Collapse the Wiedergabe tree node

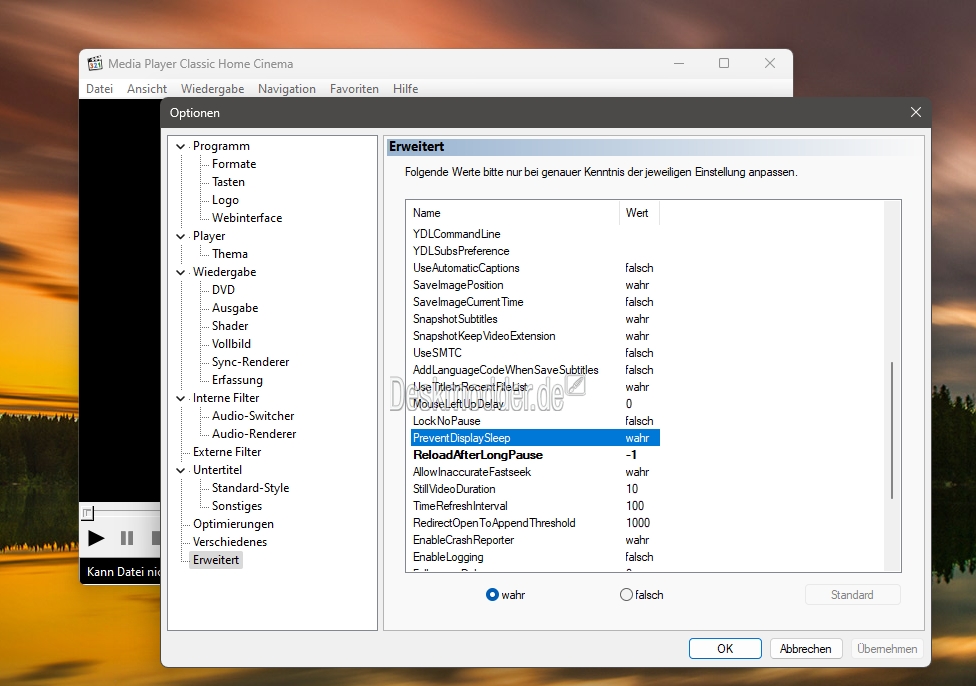click(181, 272)
